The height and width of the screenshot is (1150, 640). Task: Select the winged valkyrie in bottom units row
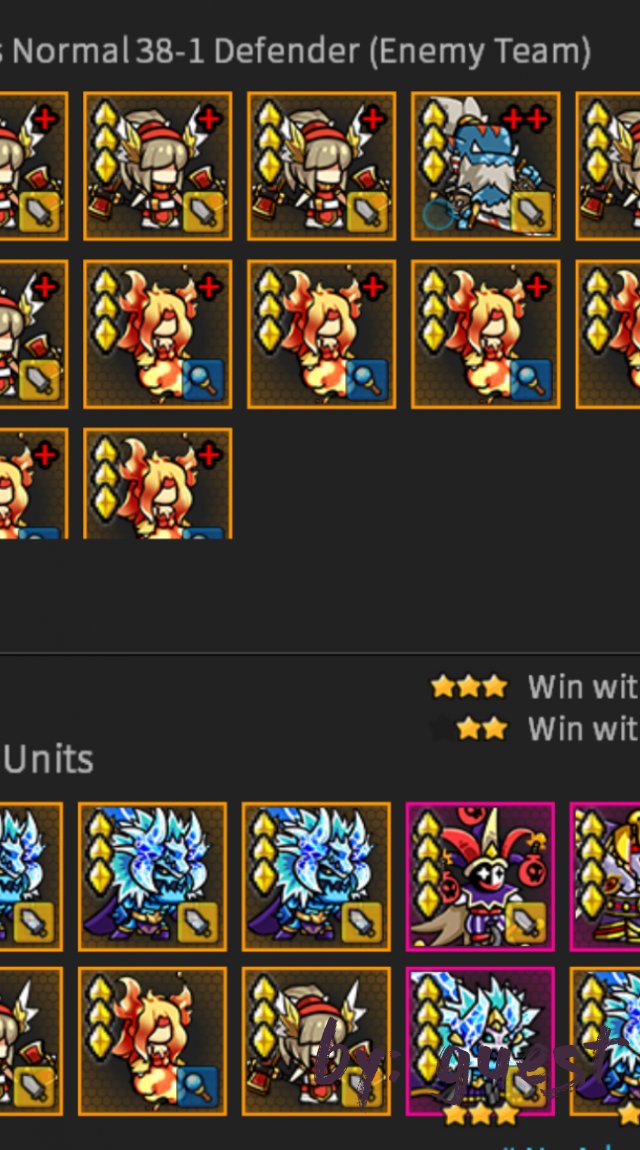[316, 1041]
